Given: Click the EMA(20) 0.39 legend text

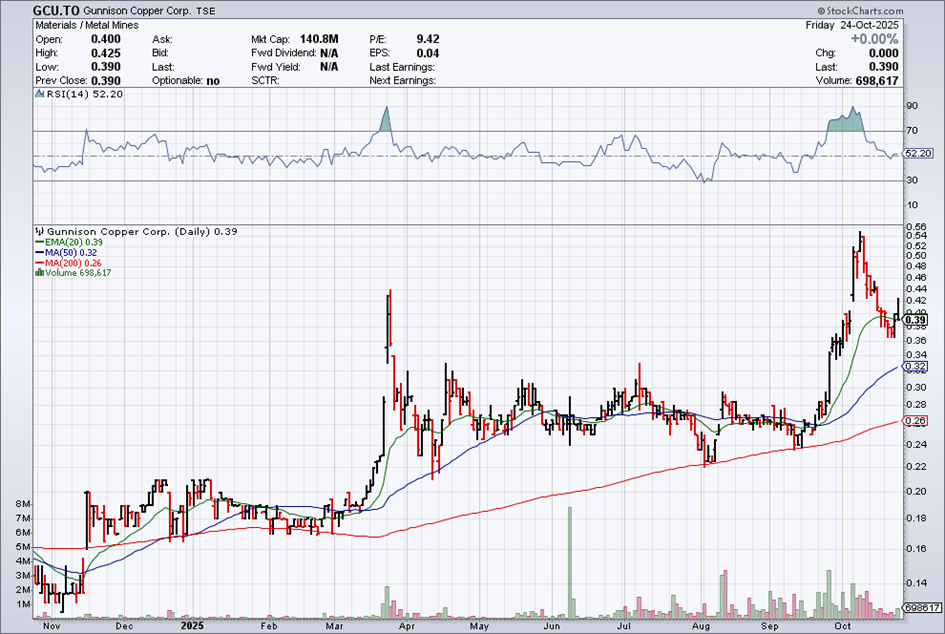Looking at the screenshot, I should tap(74, 242).
